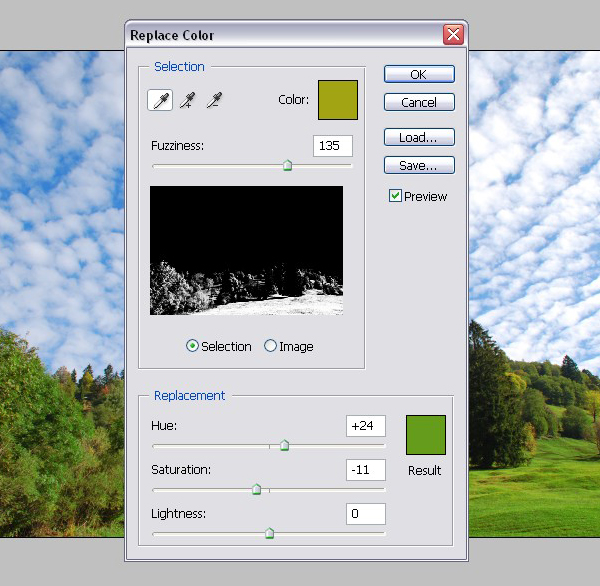Click the 'Result' label text
Viewport: 600px width, 586px height.
pyautogui.click(x=425, y=470)
